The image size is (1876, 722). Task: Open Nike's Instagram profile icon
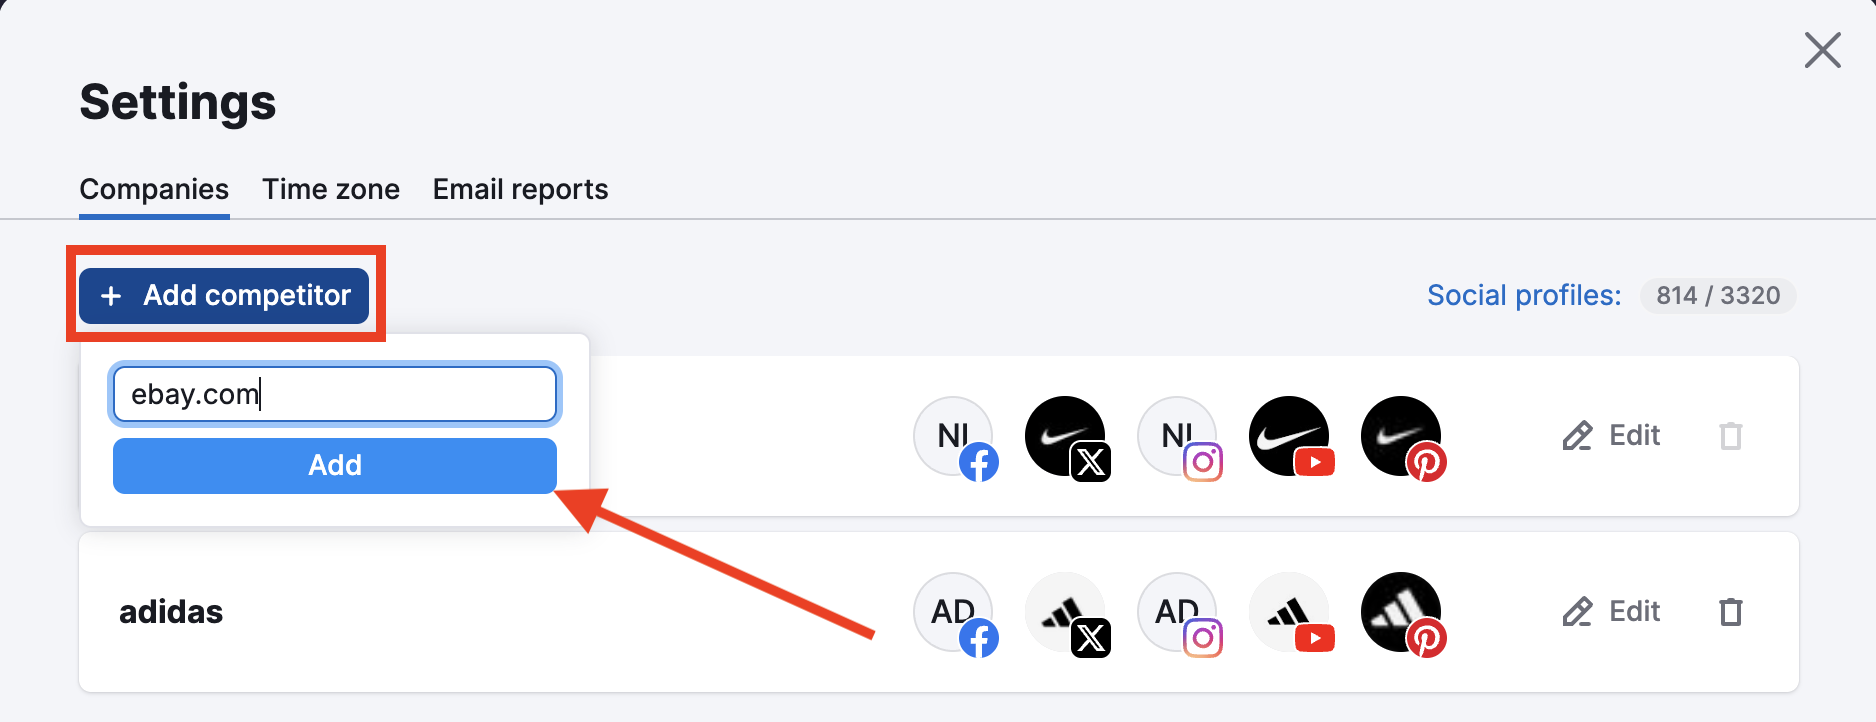1179,438
